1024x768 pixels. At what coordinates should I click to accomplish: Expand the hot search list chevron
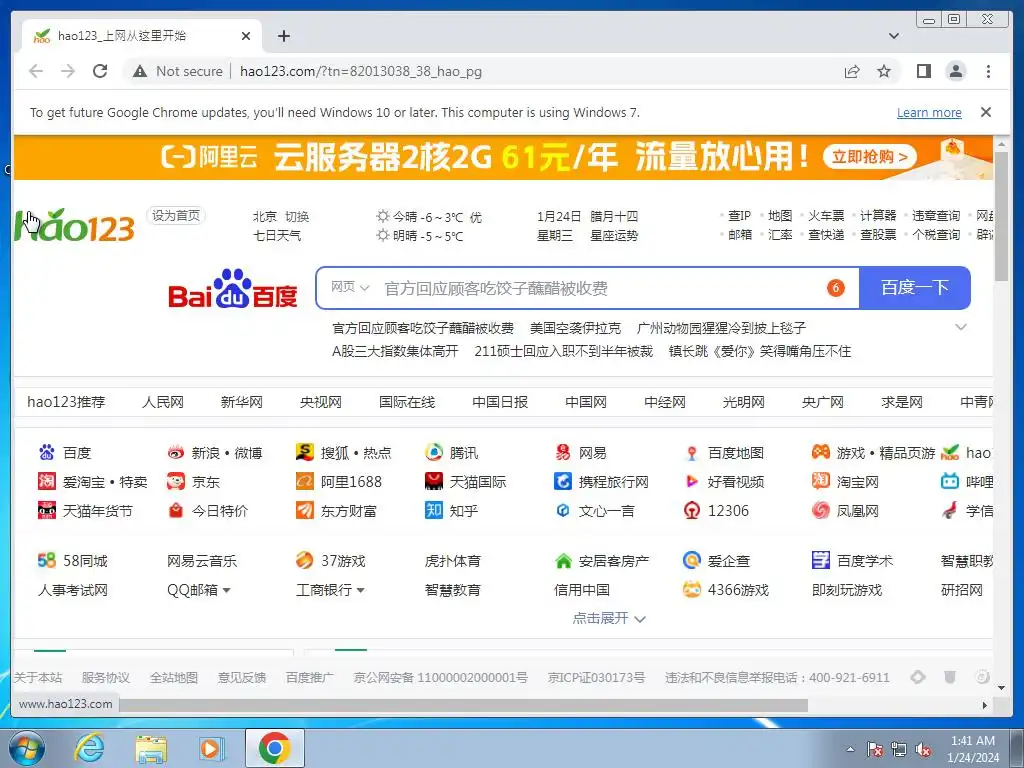[x=961, y=327]
